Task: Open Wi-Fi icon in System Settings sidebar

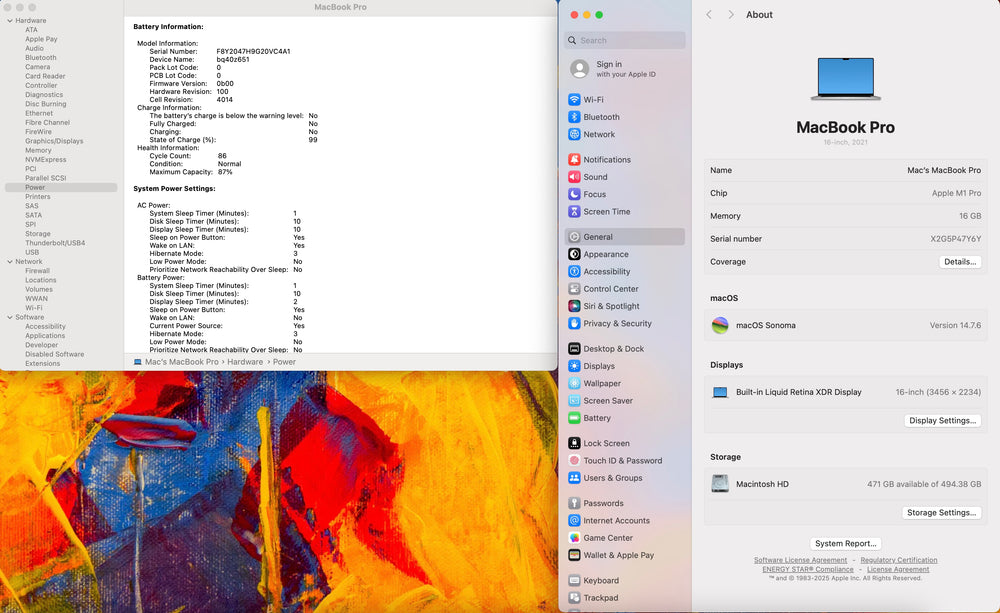Action: [574, 100]
